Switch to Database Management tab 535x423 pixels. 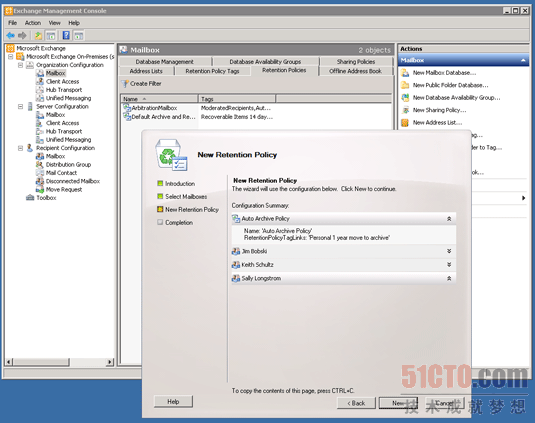164,62
